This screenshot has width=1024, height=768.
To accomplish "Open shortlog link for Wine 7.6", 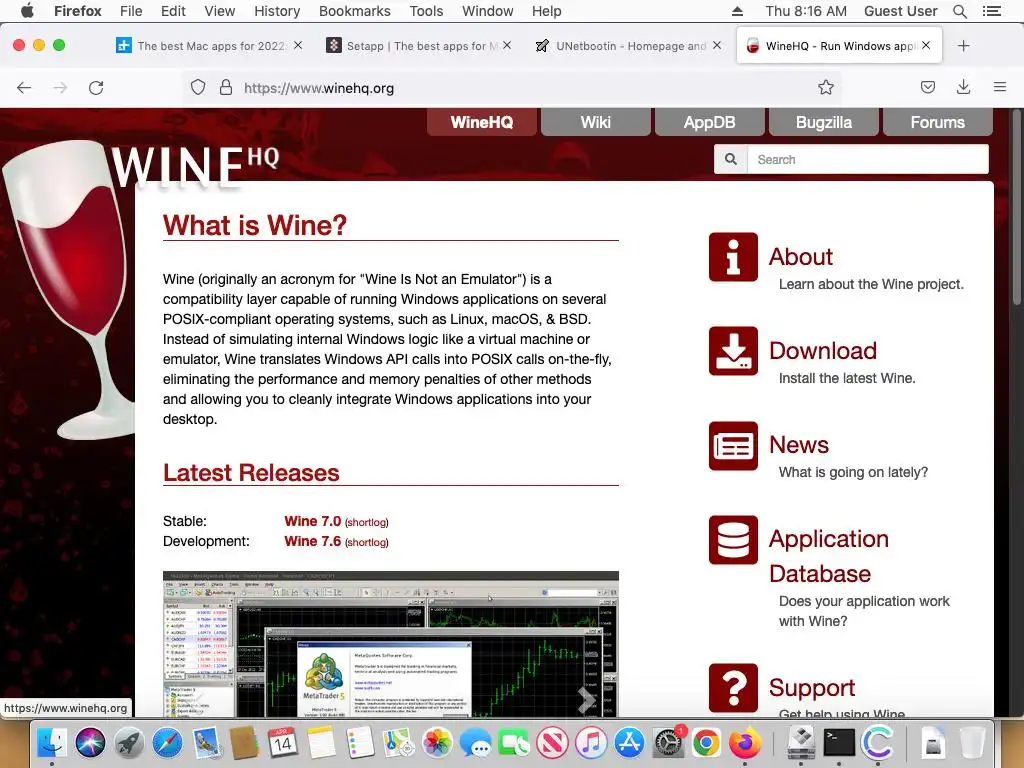I will (366, 542).
